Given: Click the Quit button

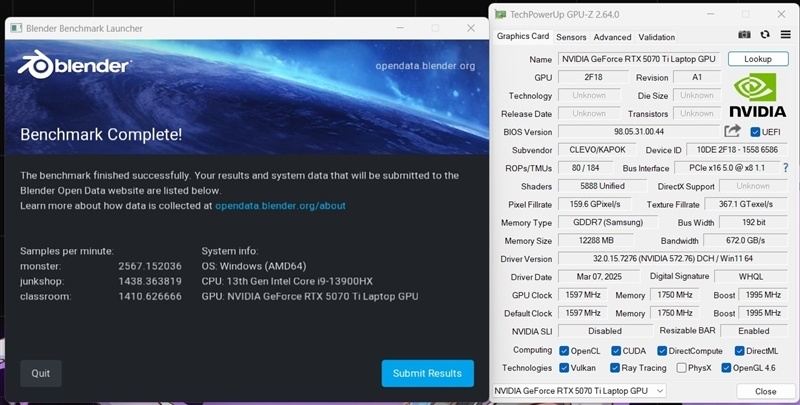Looking at the screenshot, I should coord(41,373).
